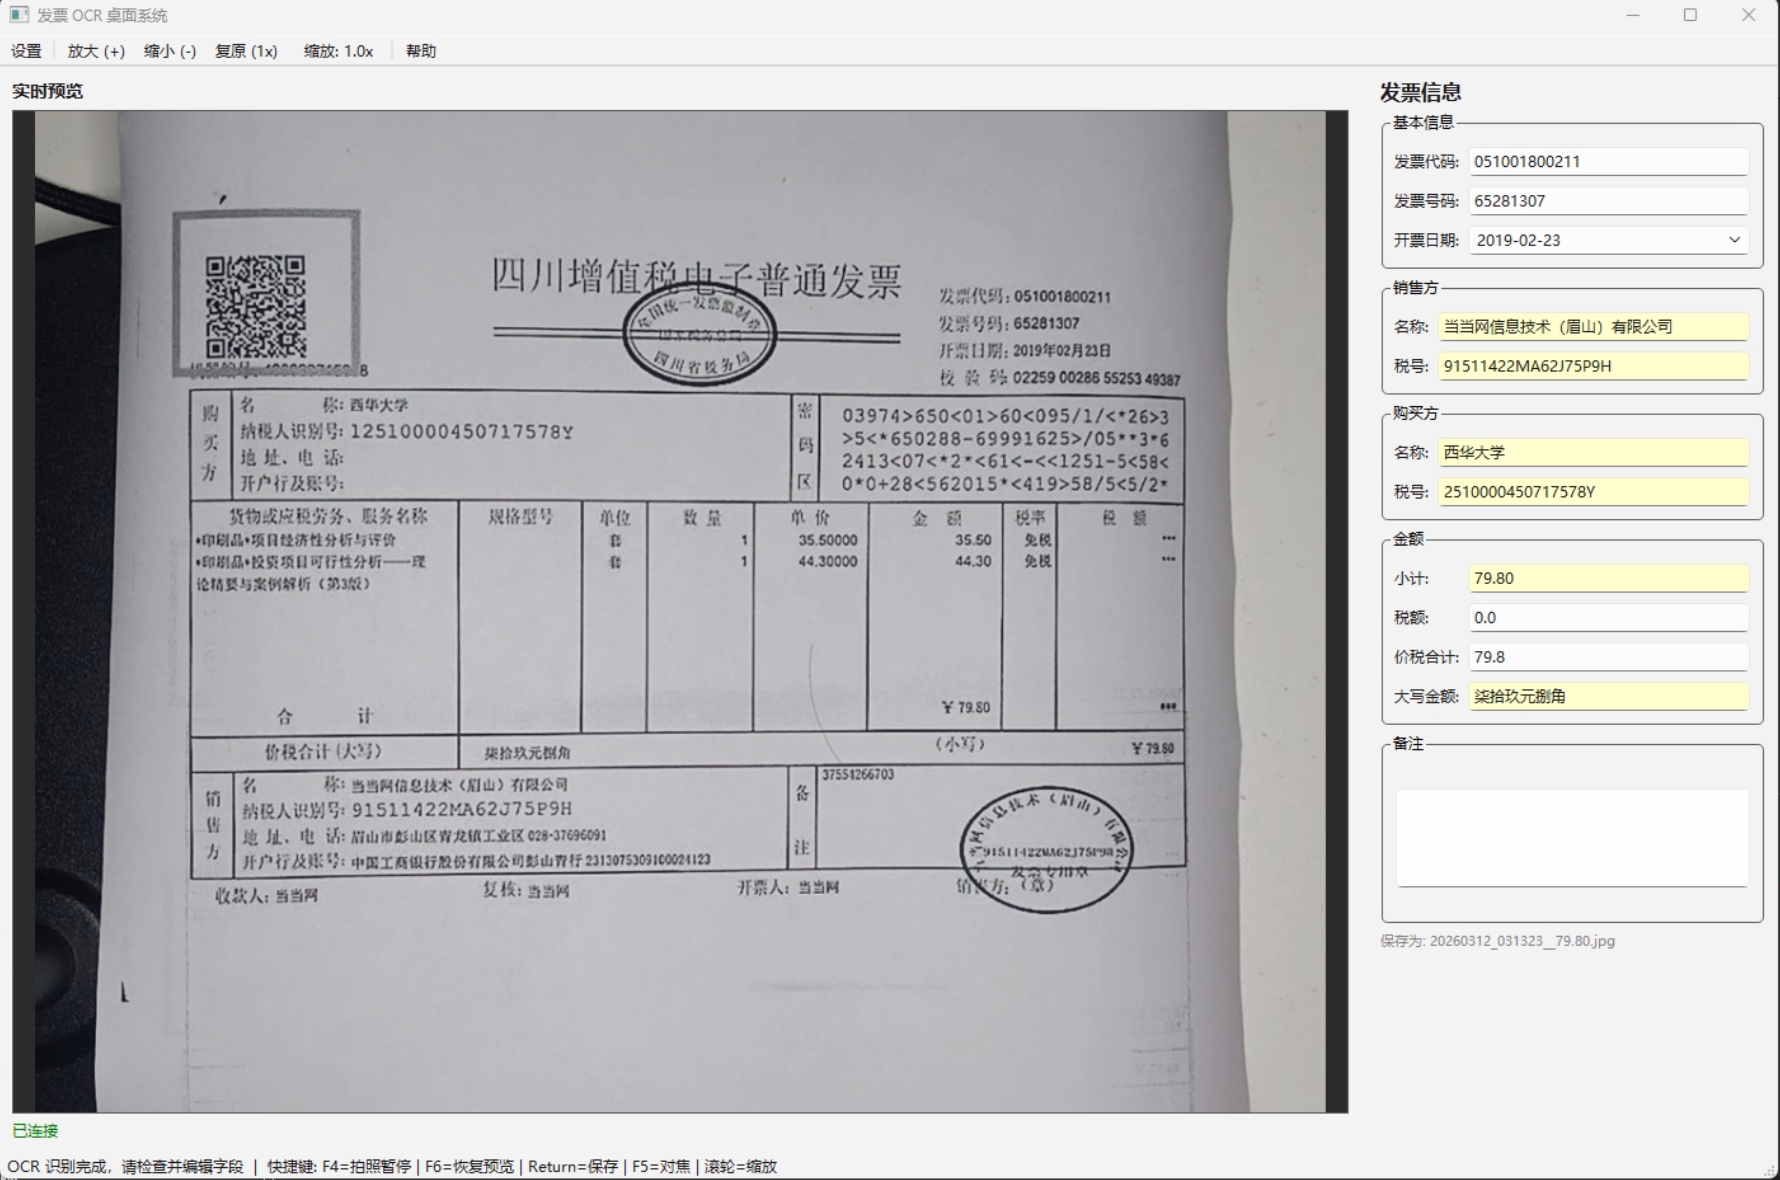Open the 设置 menu

(x=25, y=50)
